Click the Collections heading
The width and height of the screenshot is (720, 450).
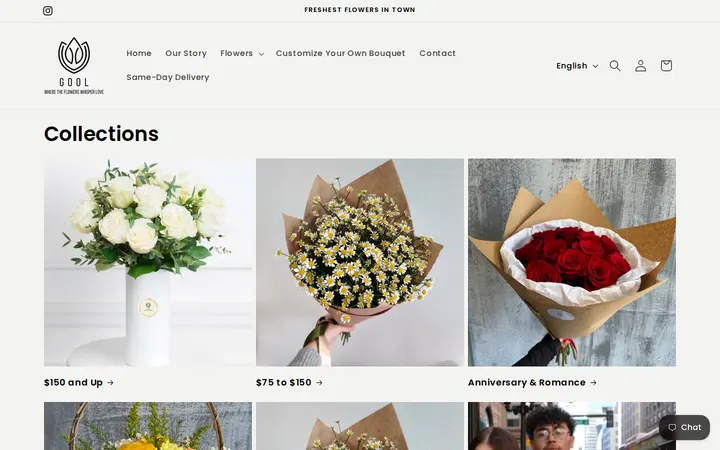[x=101, y=134]
